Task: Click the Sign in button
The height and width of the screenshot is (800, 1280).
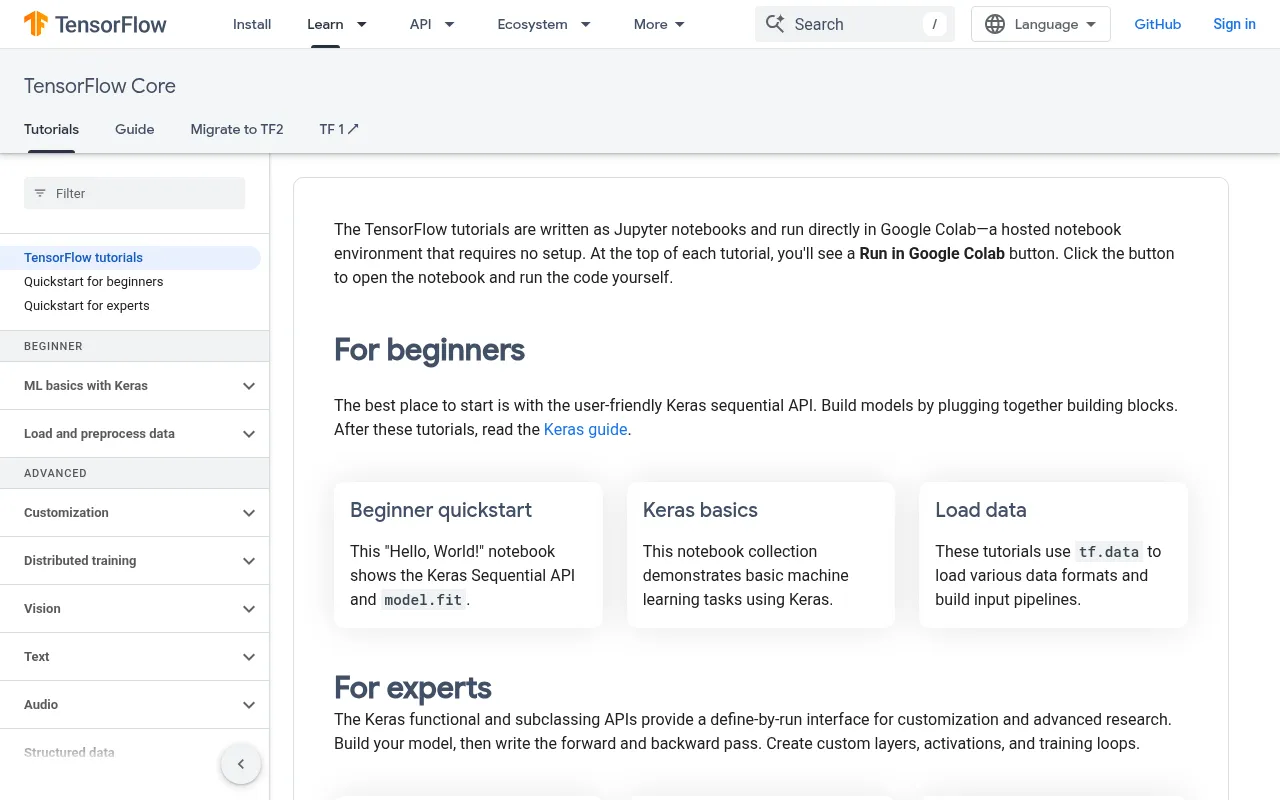Action: (x=1234, y=24)
